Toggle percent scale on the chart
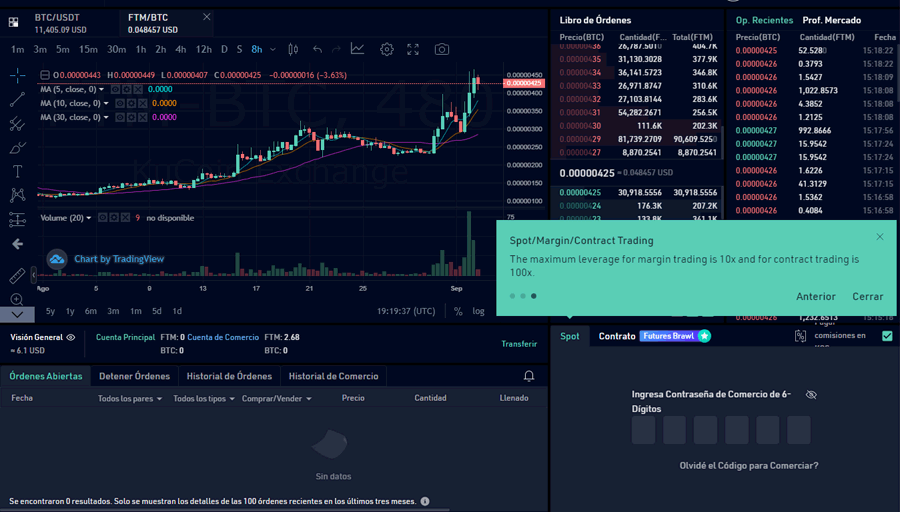900x512 pixels. coord(457,311)
